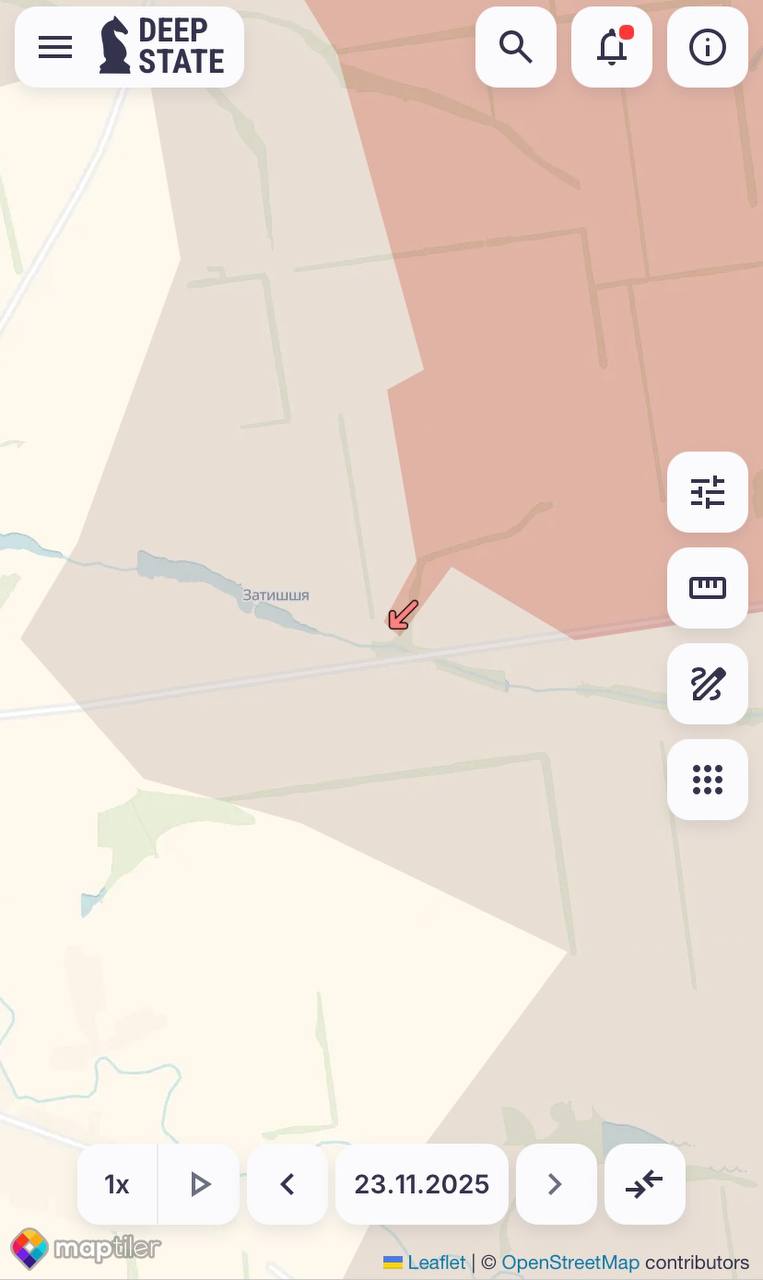
Task: Open date picker 23.11.2025
Action: [422, 1185]
